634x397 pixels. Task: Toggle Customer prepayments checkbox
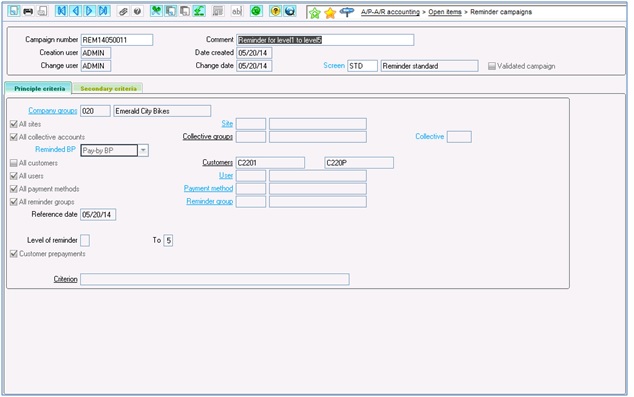pos(14,254)
